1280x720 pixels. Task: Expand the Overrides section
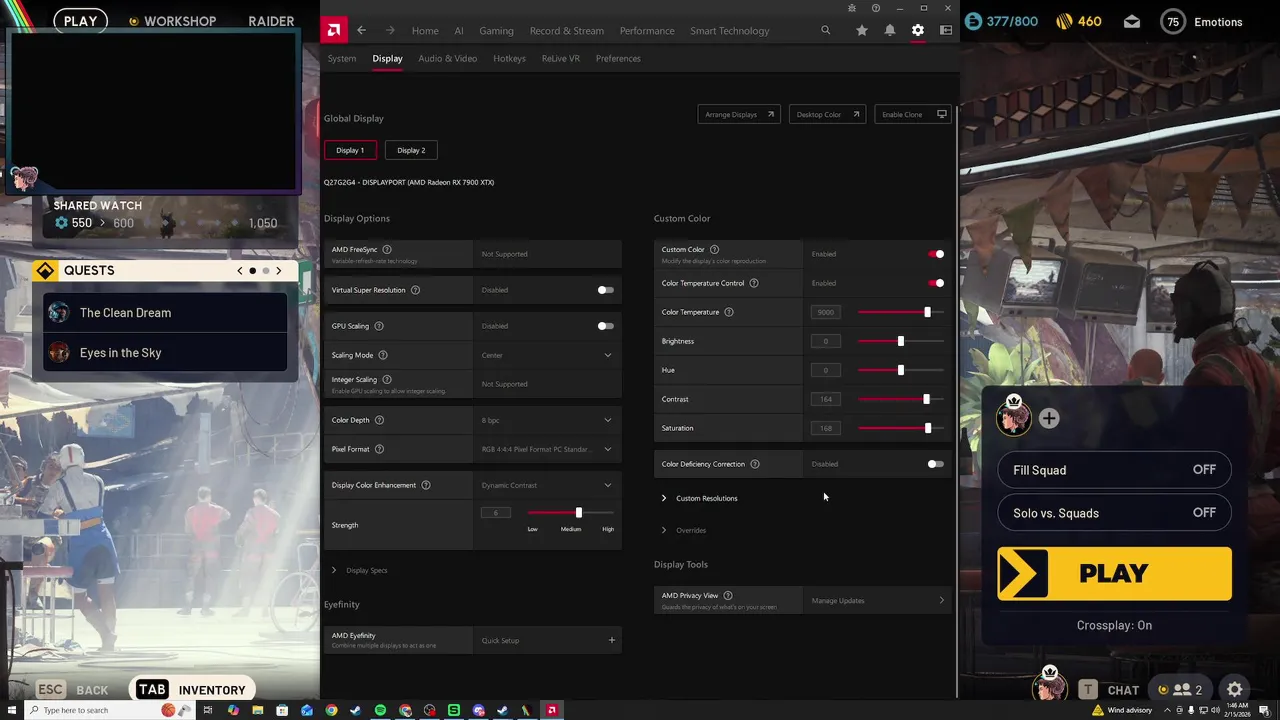684,530
